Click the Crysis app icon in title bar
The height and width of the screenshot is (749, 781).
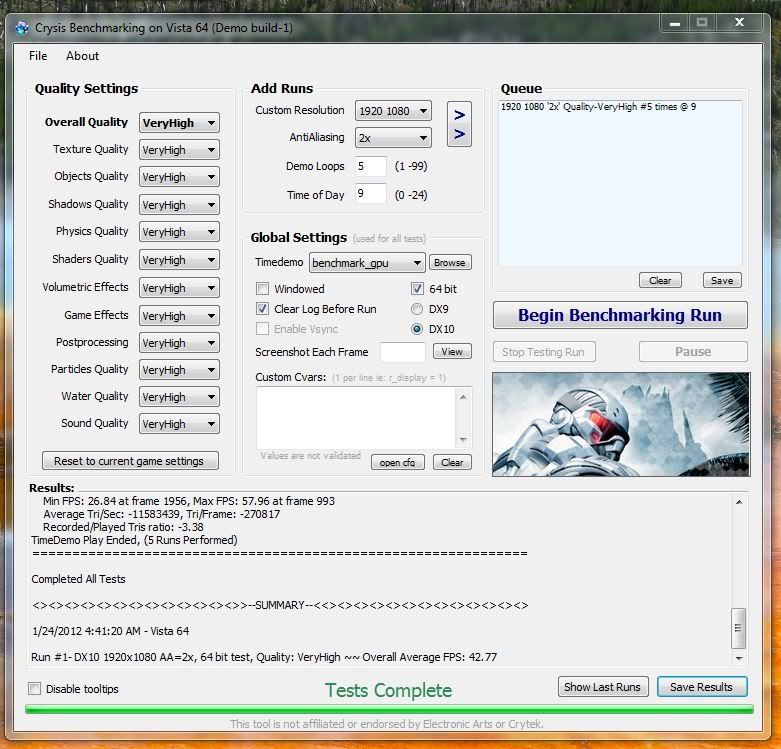[21, 28]
